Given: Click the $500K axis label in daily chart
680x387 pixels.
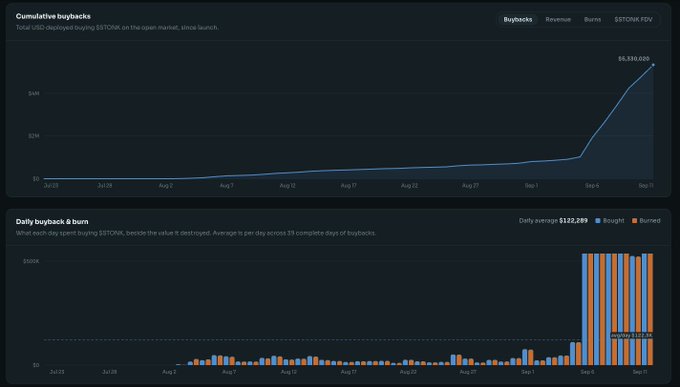Looking at the screenshot, I should (x=31, y=261).
